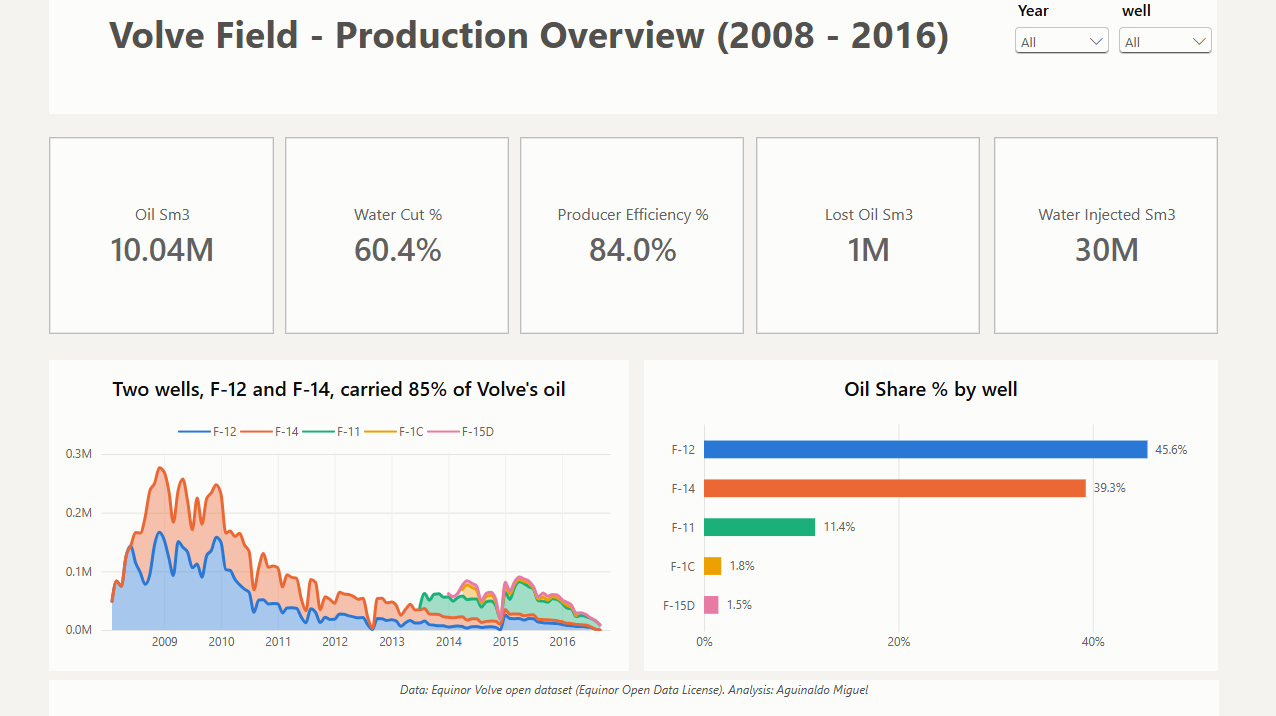The image size is (1276, 716).
Task: Click the 11.4% data label
Action: point(839,527)
